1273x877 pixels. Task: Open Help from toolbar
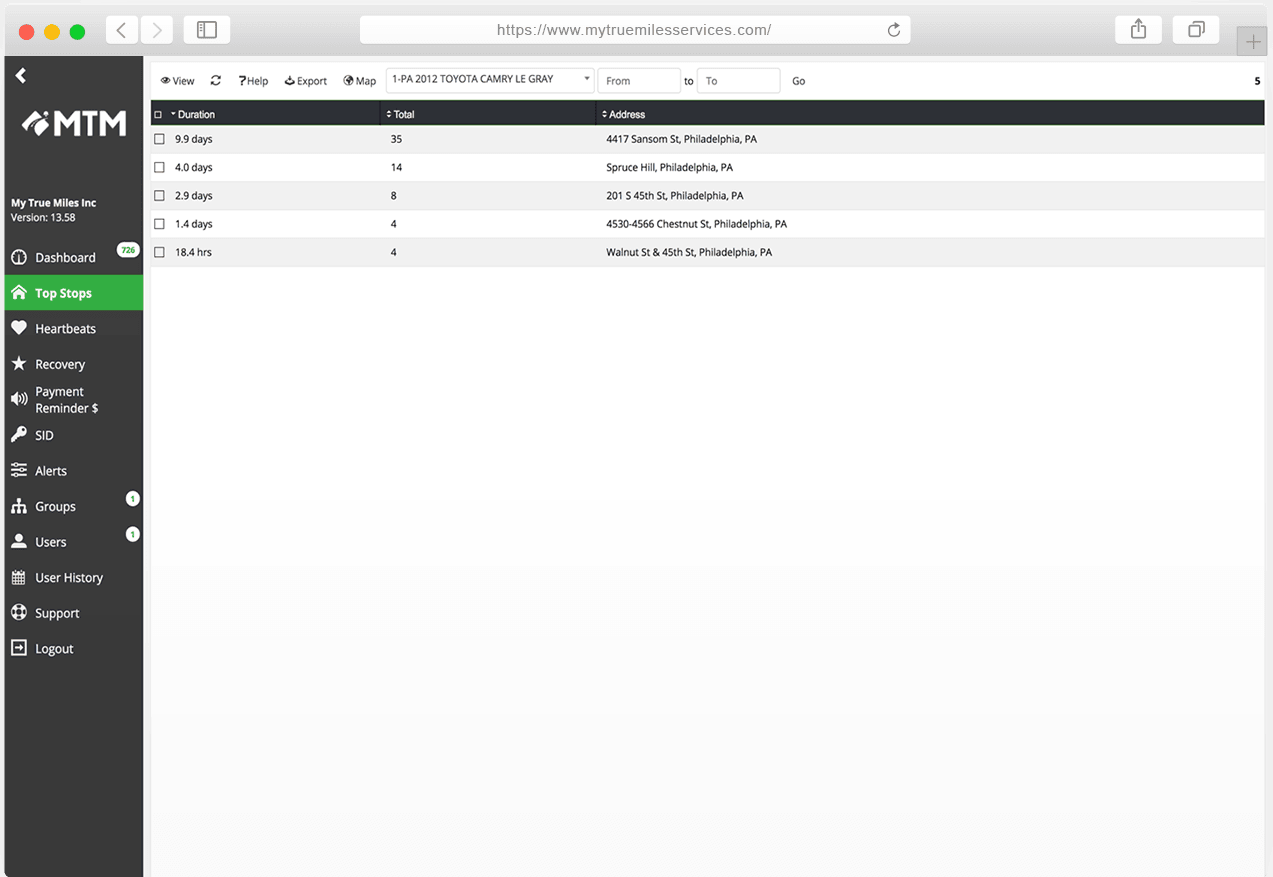click(253, 81)
